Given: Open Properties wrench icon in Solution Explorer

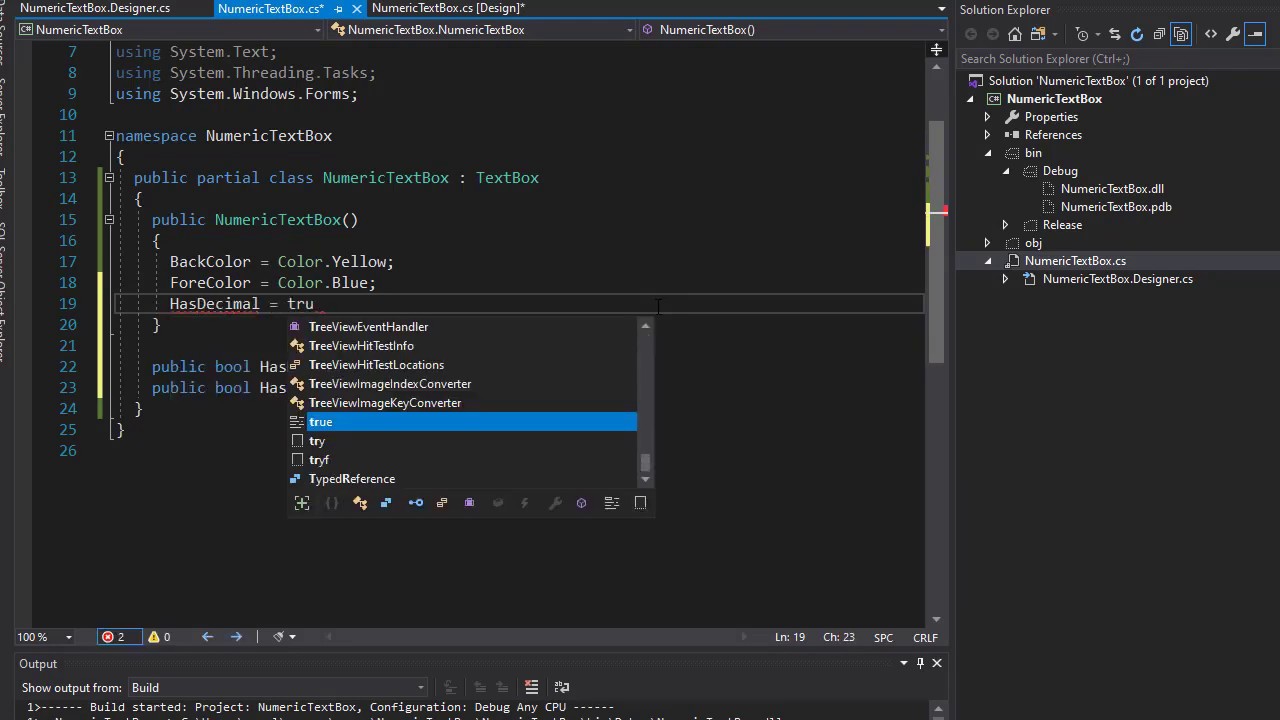Looking at the screenshot, I should click(x=1233, y=34).
